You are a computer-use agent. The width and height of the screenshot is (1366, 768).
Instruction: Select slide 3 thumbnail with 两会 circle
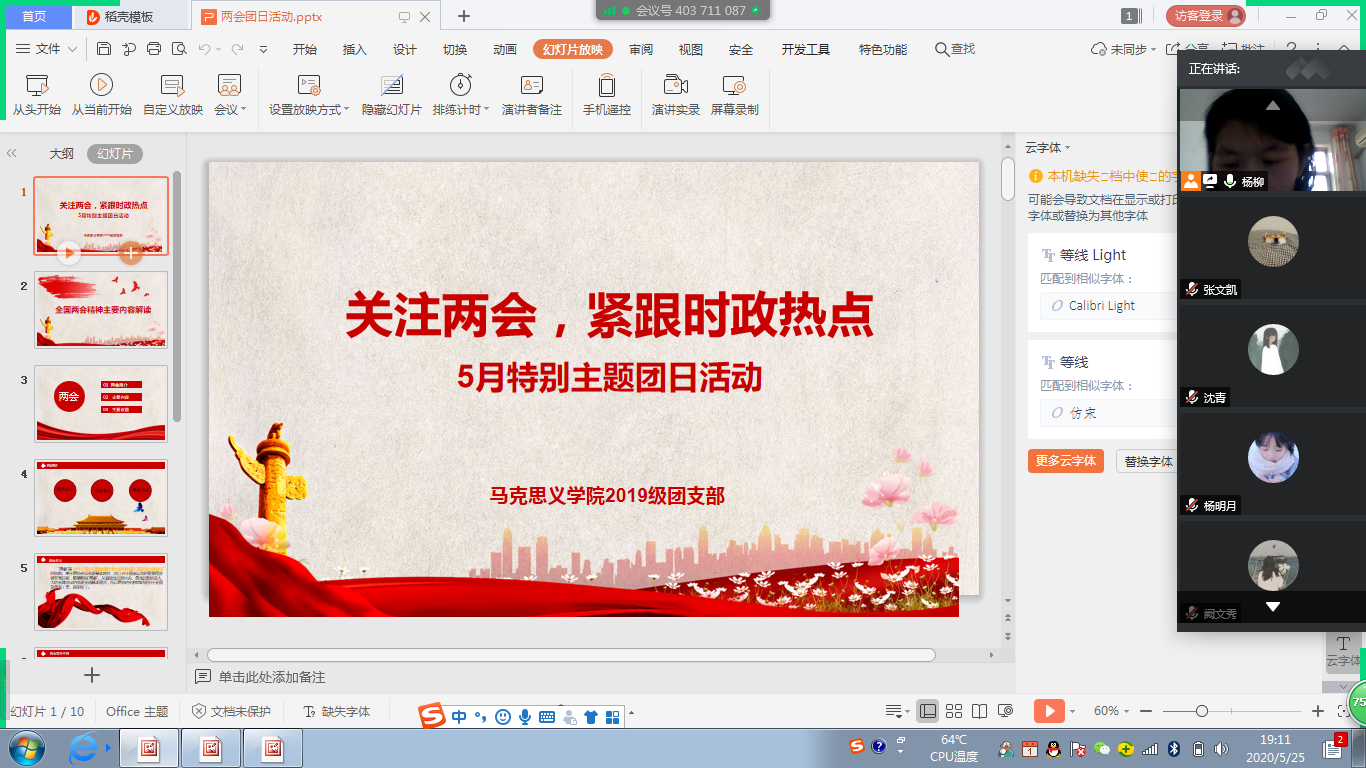(x=101, y=403)
